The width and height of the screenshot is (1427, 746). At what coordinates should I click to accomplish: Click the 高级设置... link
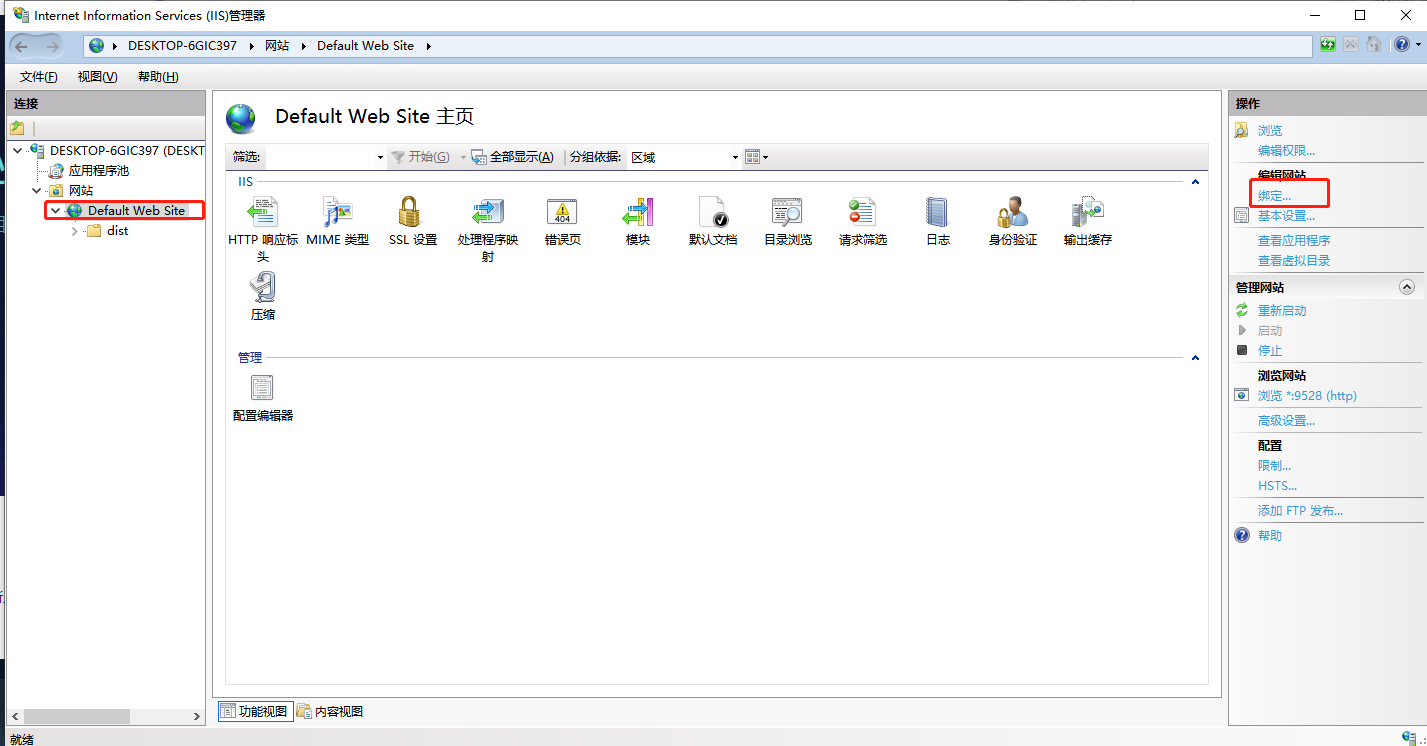[x=1286, y=421]
